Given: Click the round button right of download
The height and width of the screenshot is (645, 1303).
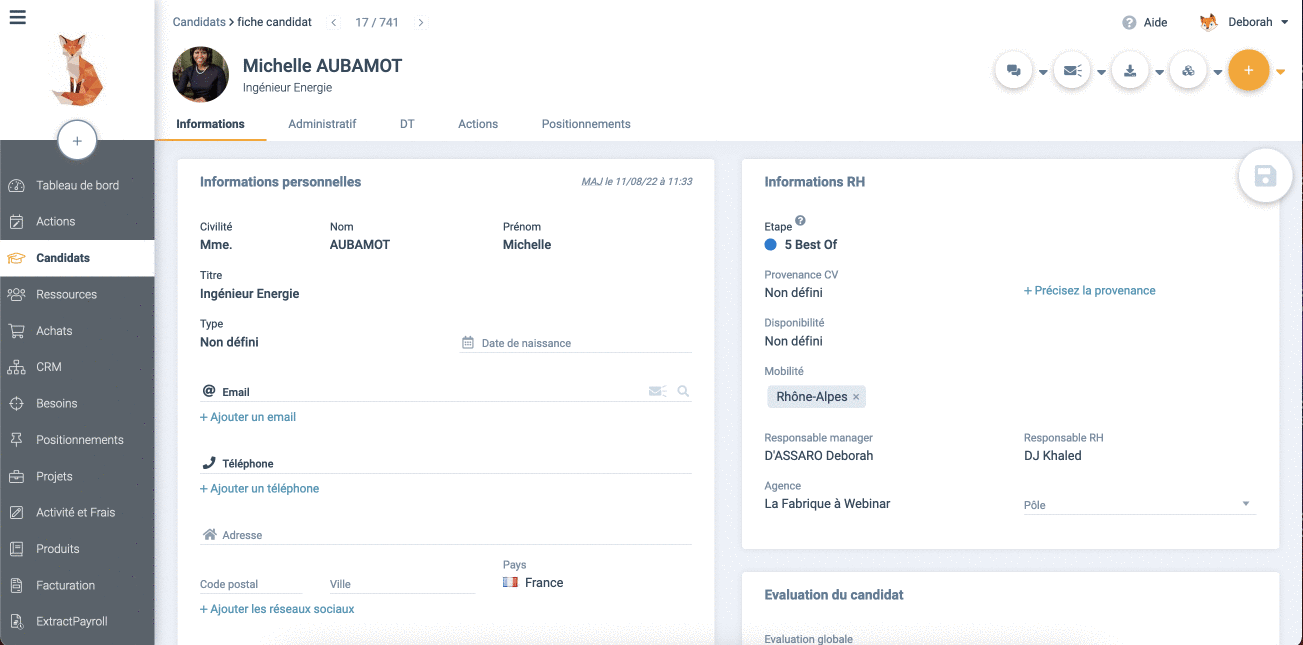Looking at the screenshot, I should click(x=1188, y=71).
